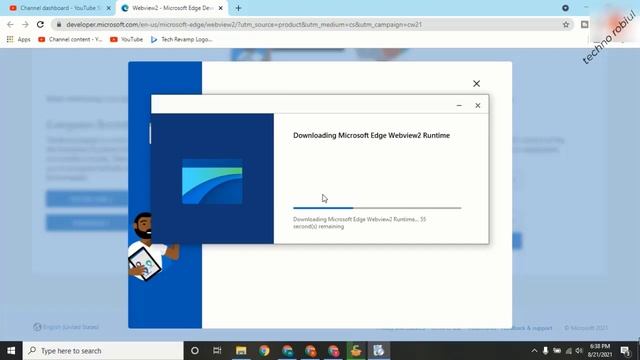Go forward in browser history

click(25, 24)
